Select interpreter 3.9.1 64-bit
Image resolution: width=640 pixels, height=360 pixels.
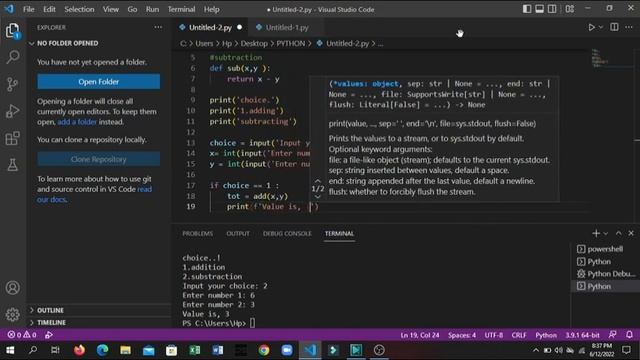point(582,335)
